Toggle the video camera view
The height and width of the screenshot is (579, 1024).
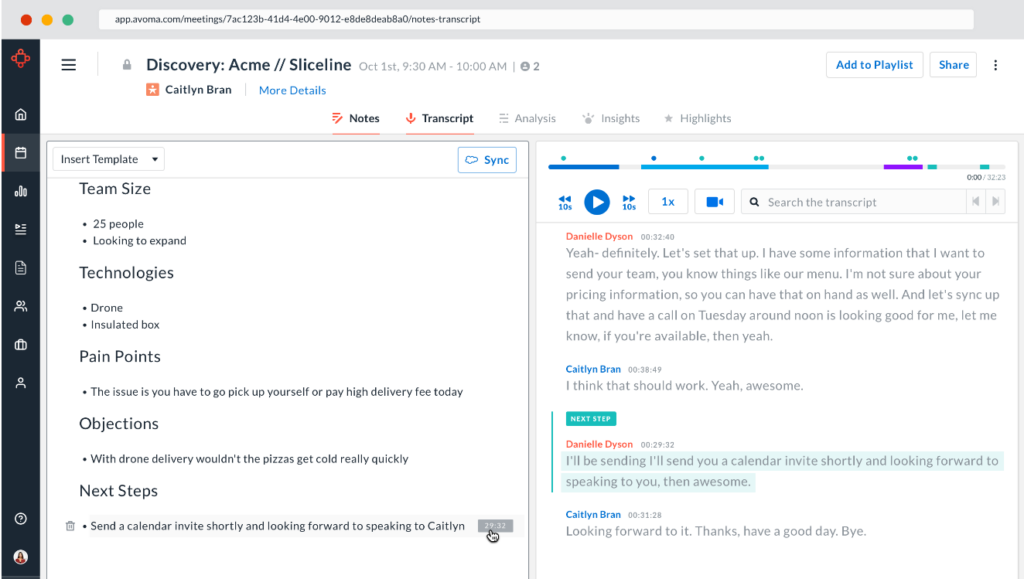click(714, 202)
